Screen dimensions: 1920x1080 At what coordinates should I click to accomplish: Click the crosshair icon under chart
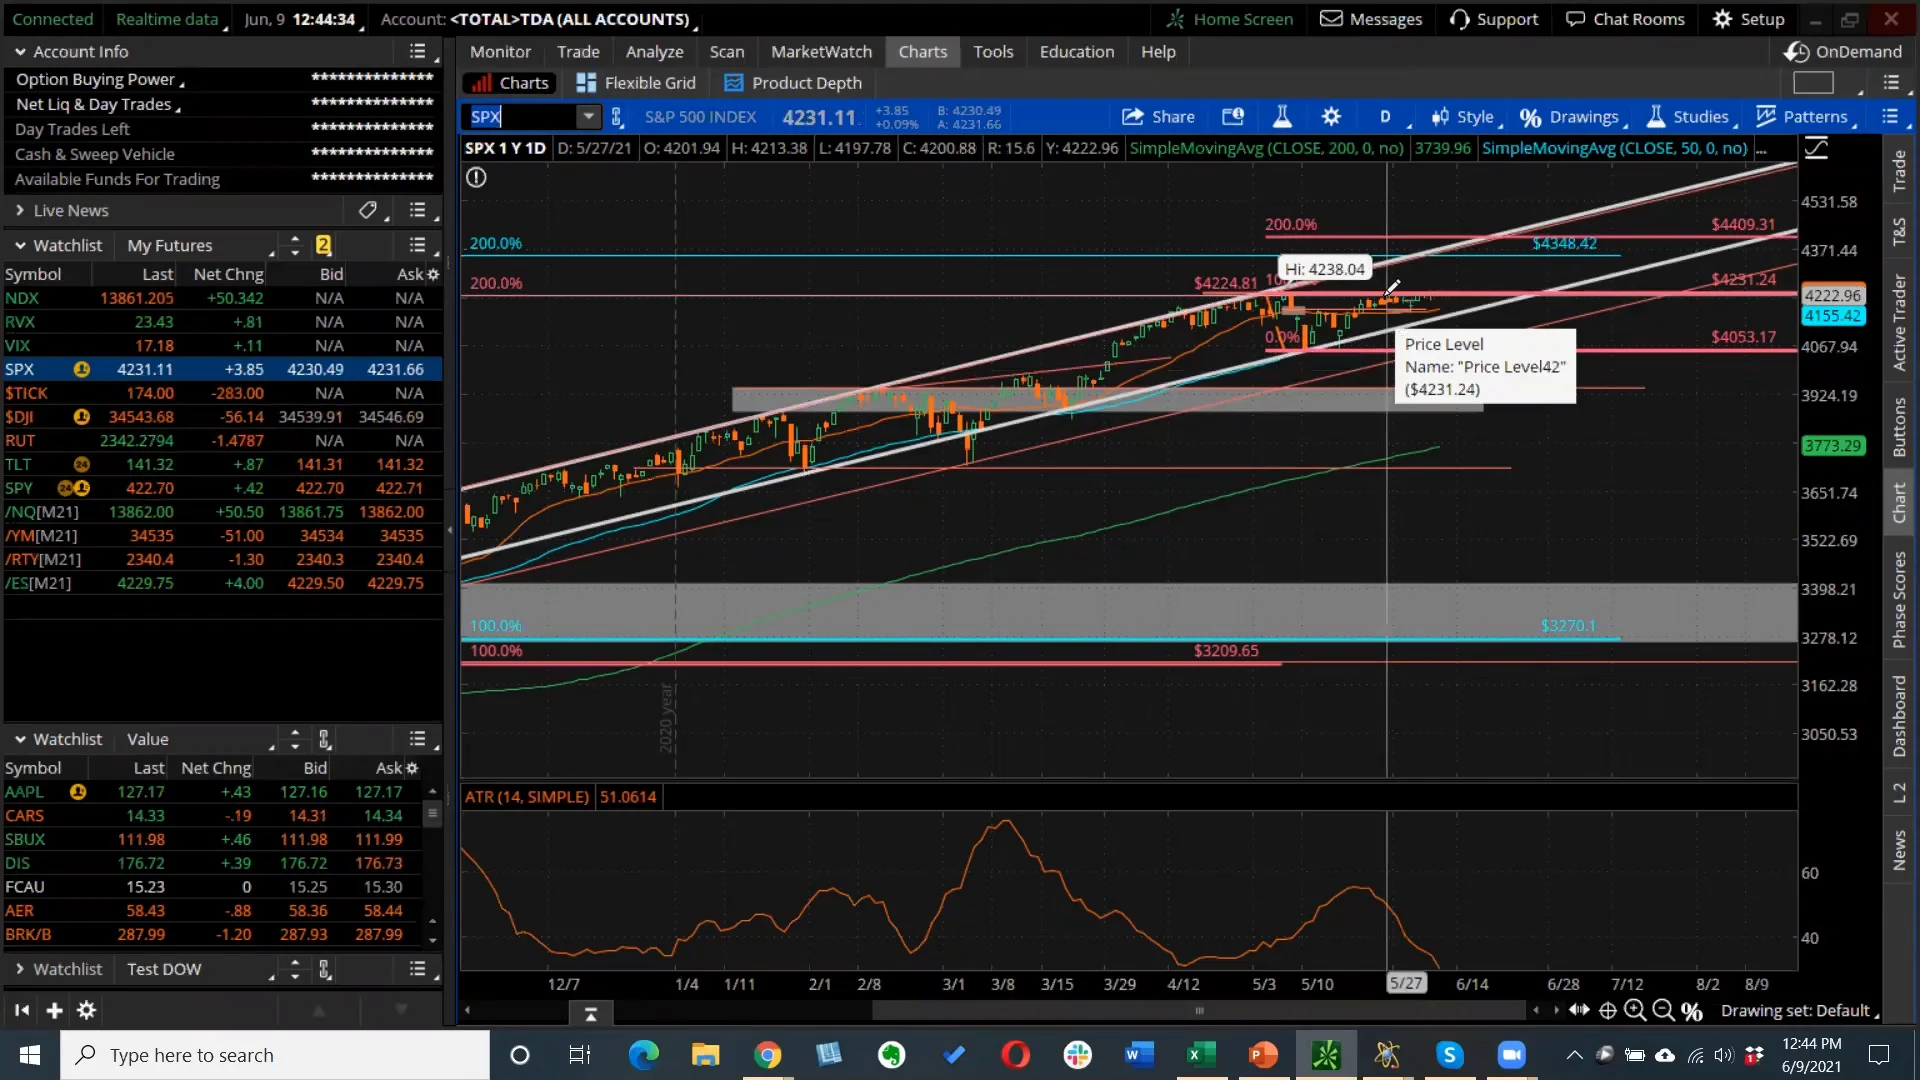[1608, 1011]
